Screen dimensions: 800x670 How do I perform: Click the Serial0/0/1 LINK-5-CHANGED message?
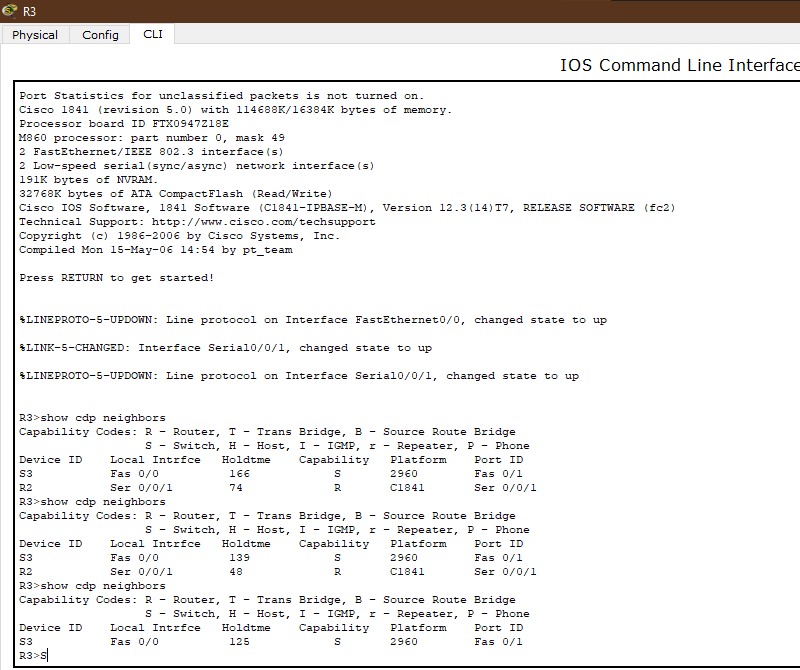pos(226,348)
